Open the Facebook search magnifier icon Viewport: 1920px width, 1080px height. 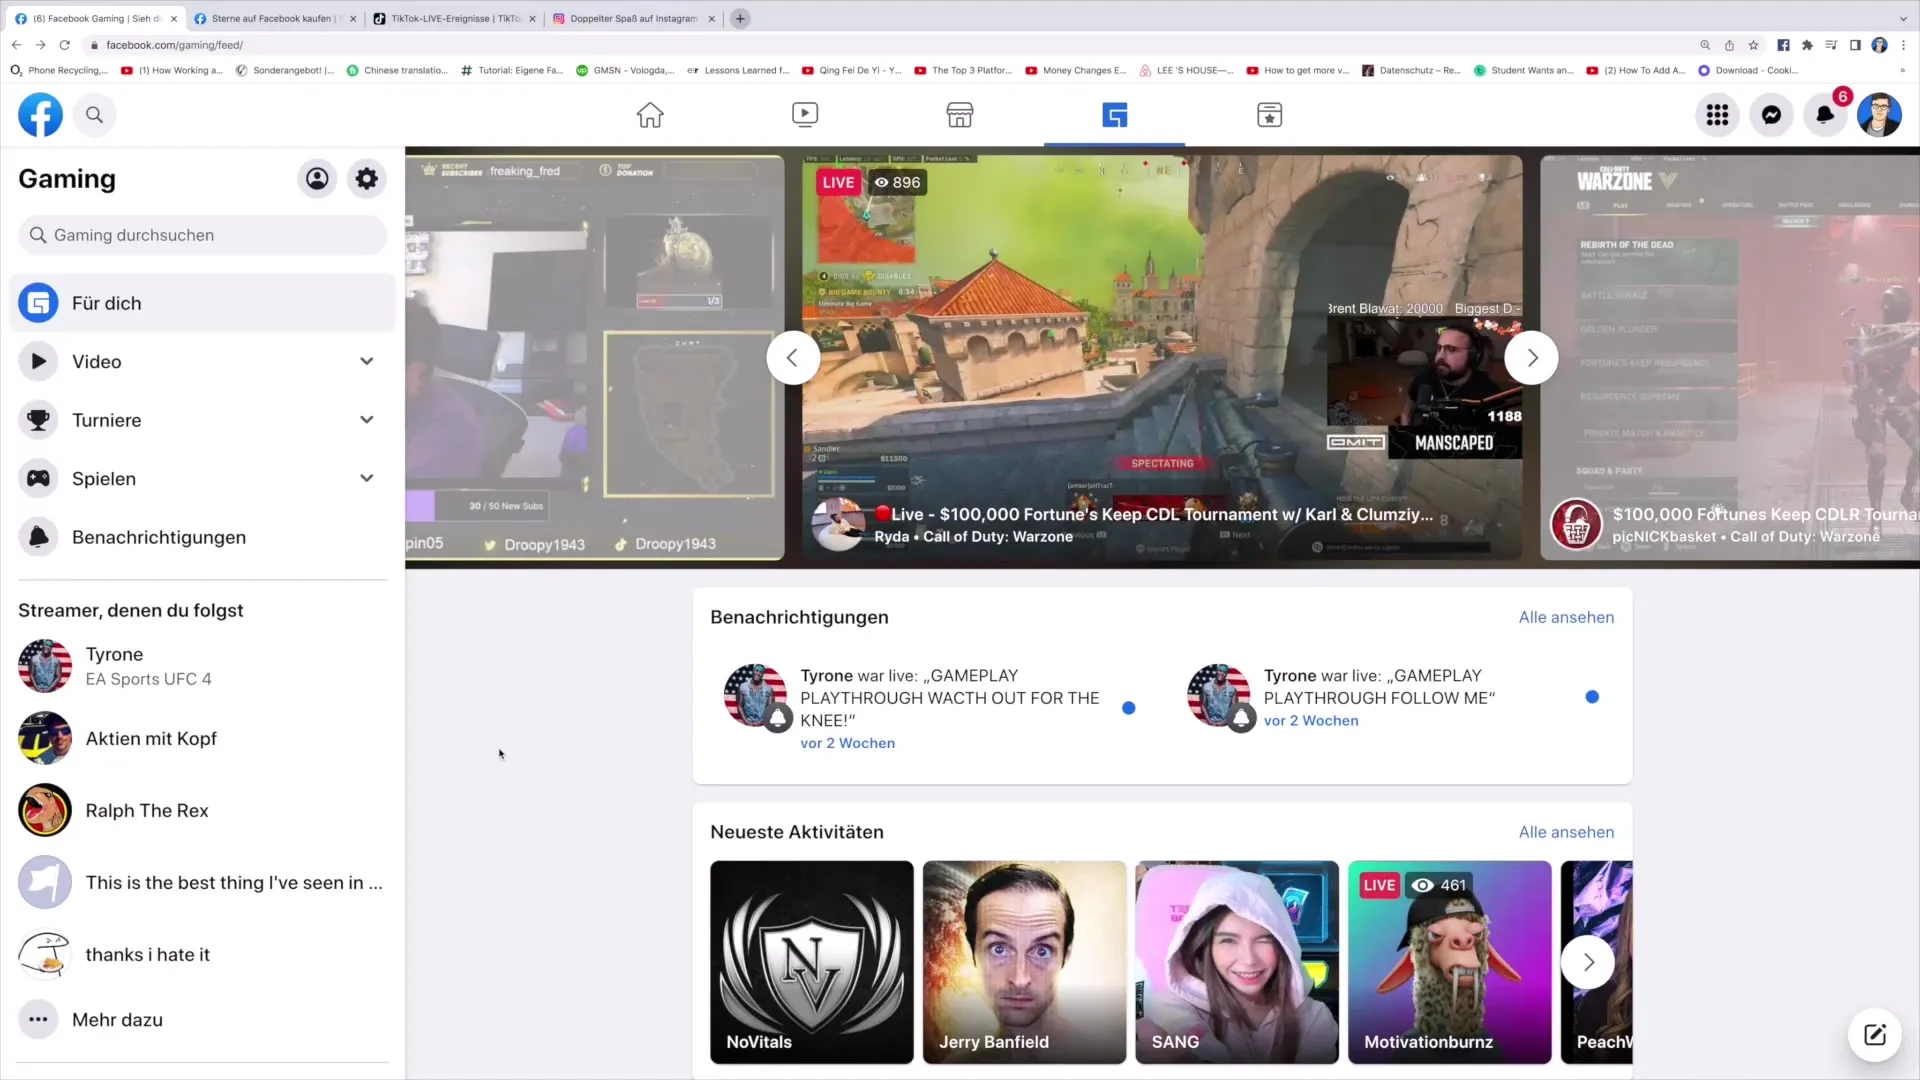(x=94, y=115)
